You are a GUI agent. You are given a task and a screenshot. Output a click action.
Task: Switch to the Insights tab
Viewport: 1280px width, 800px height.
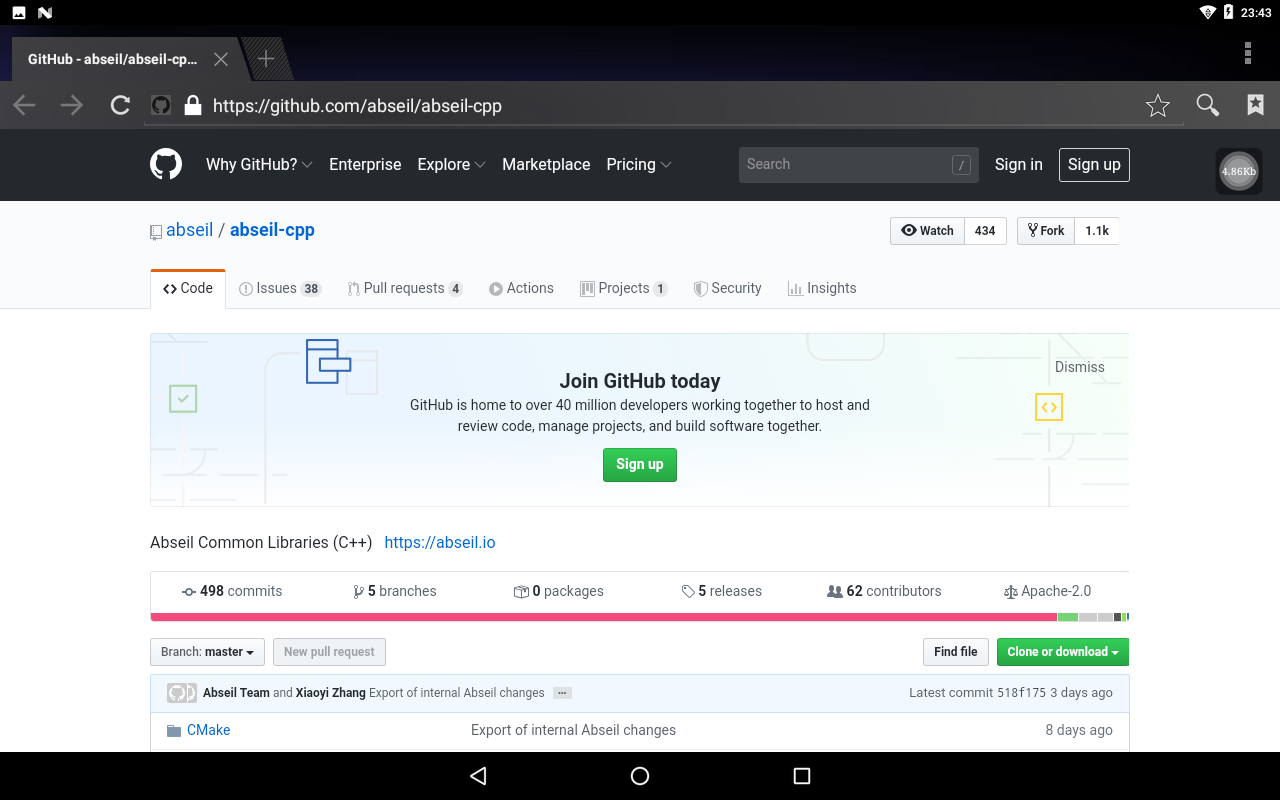(822, 288)
